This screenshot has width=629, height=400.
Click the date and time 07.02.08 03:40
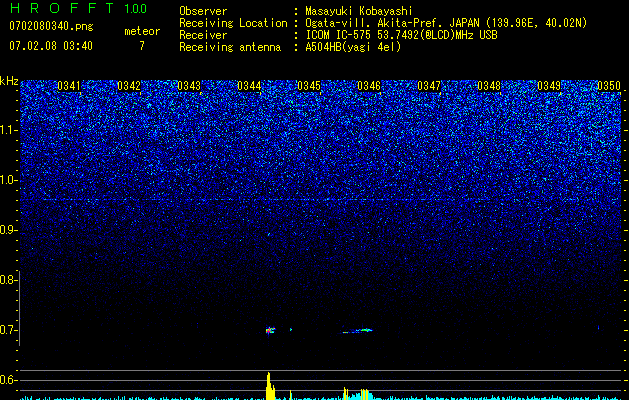click(51, 46)
